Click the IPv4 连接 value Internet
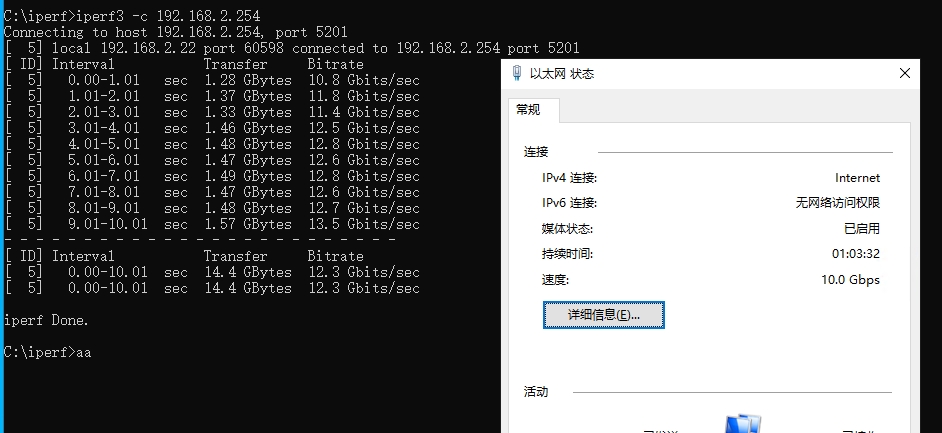The height and width of the screenshot is (433, 942). click(857, 178)
